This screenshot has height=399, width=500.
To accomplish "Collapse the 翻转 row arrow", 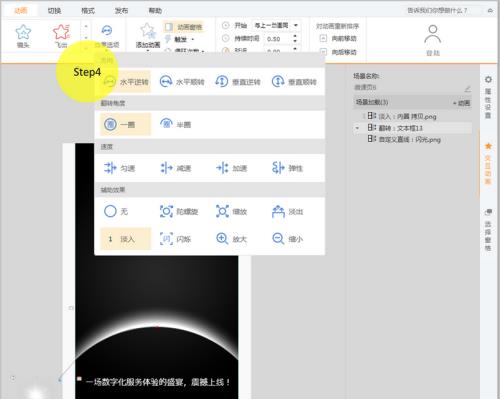I will pyautogui.click(x=357, y=128).
